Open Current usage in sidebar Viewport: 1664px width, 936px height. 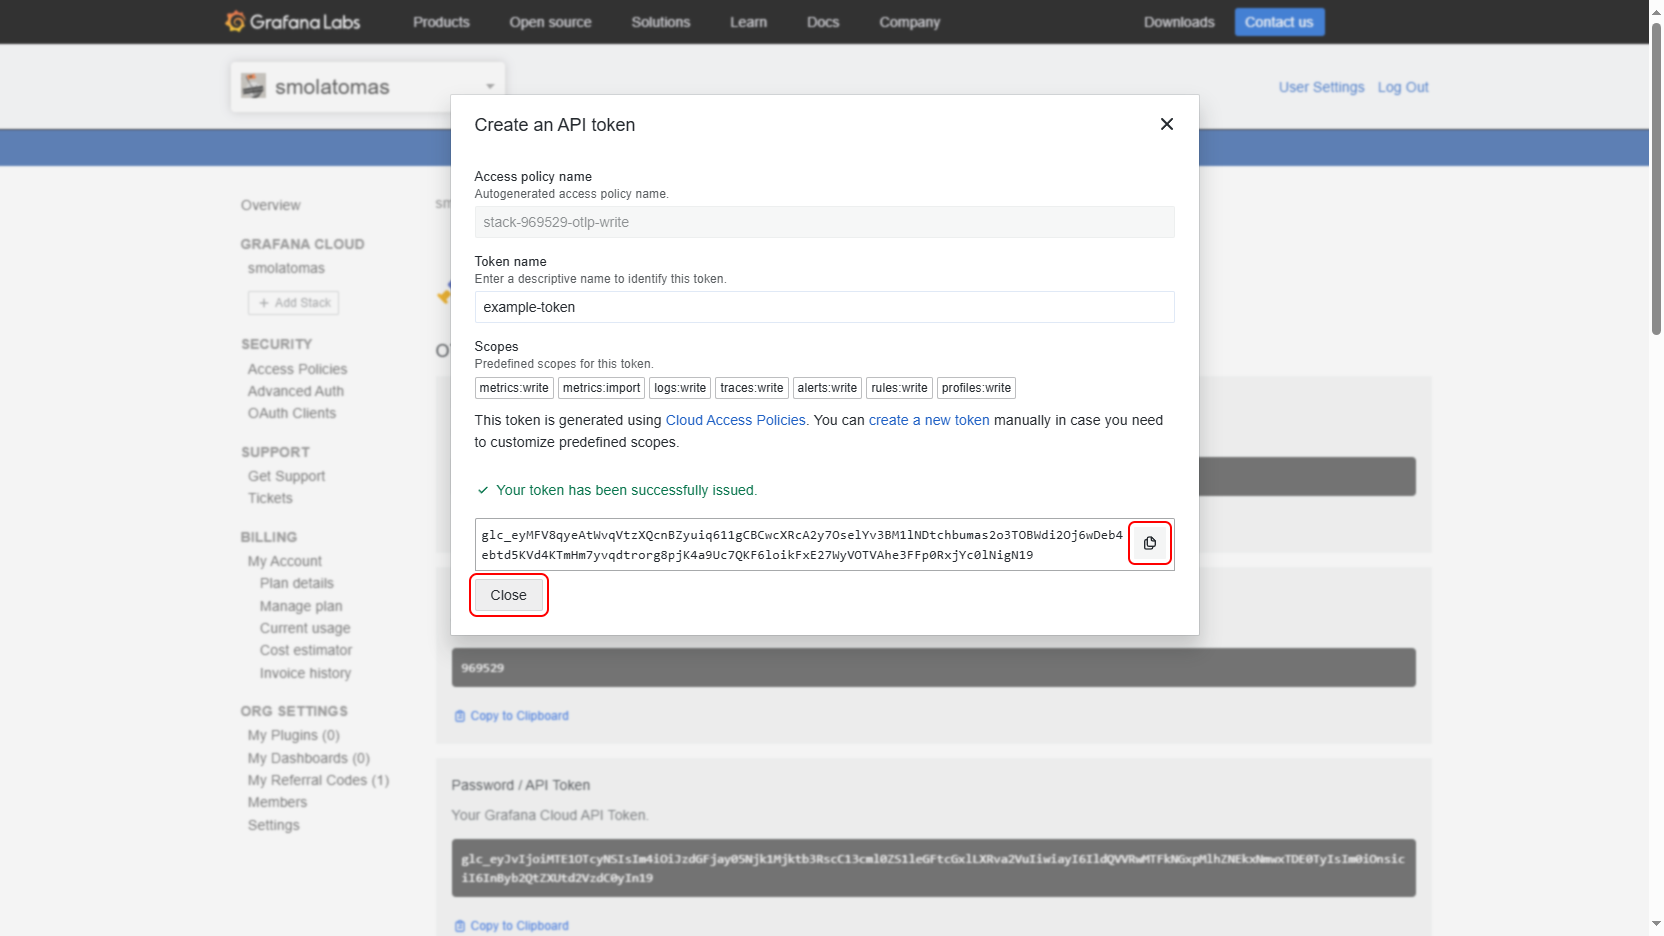pos(304,628)
